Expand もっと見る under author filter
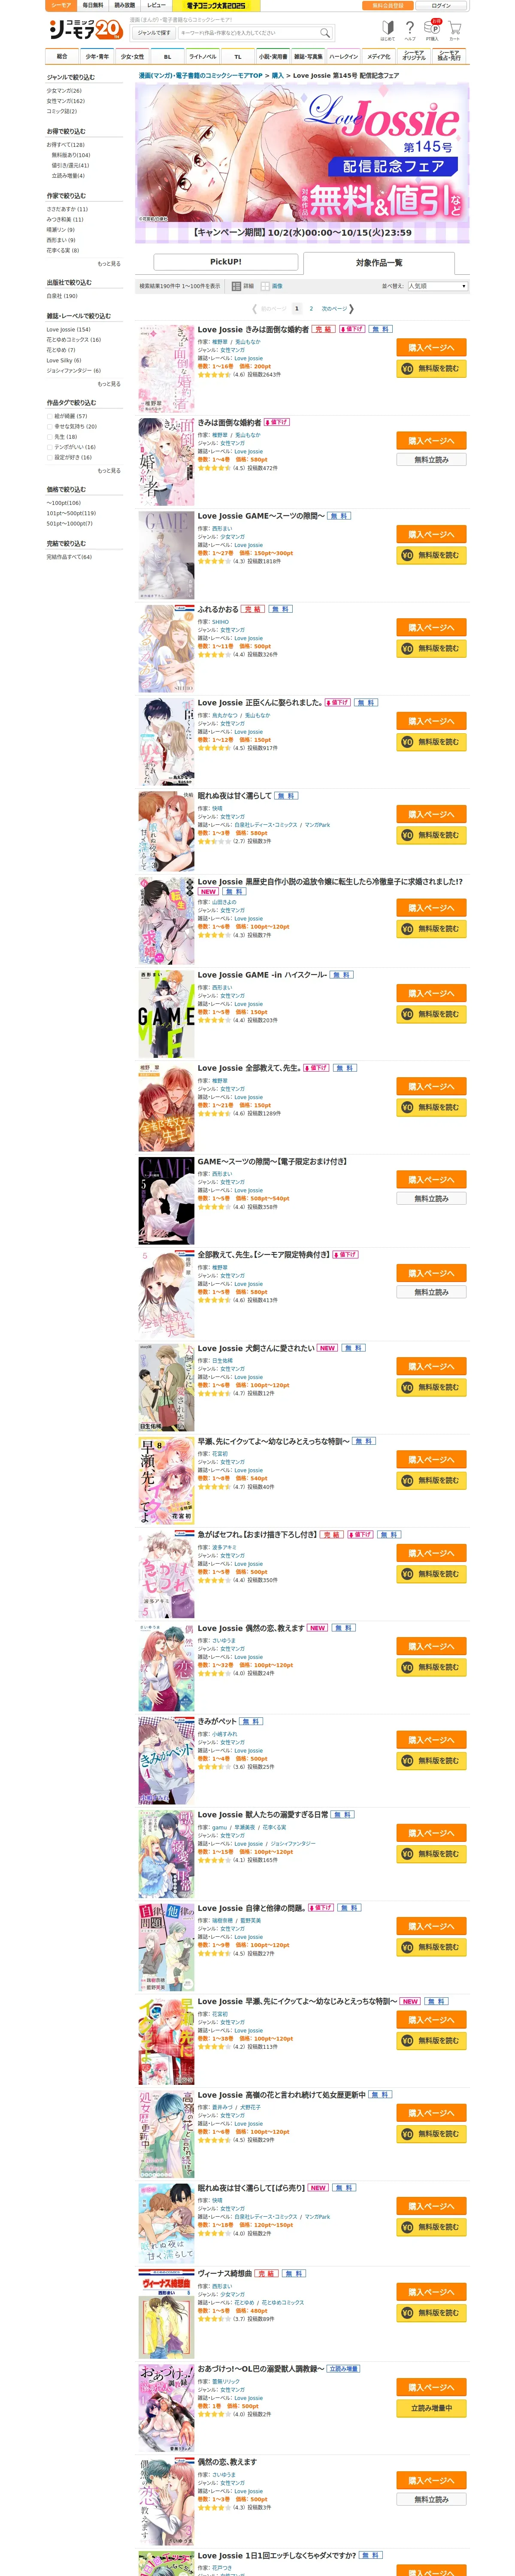The width and height of the screenshot is (515, 2576). pyautogui.click(x=109, y=264)
